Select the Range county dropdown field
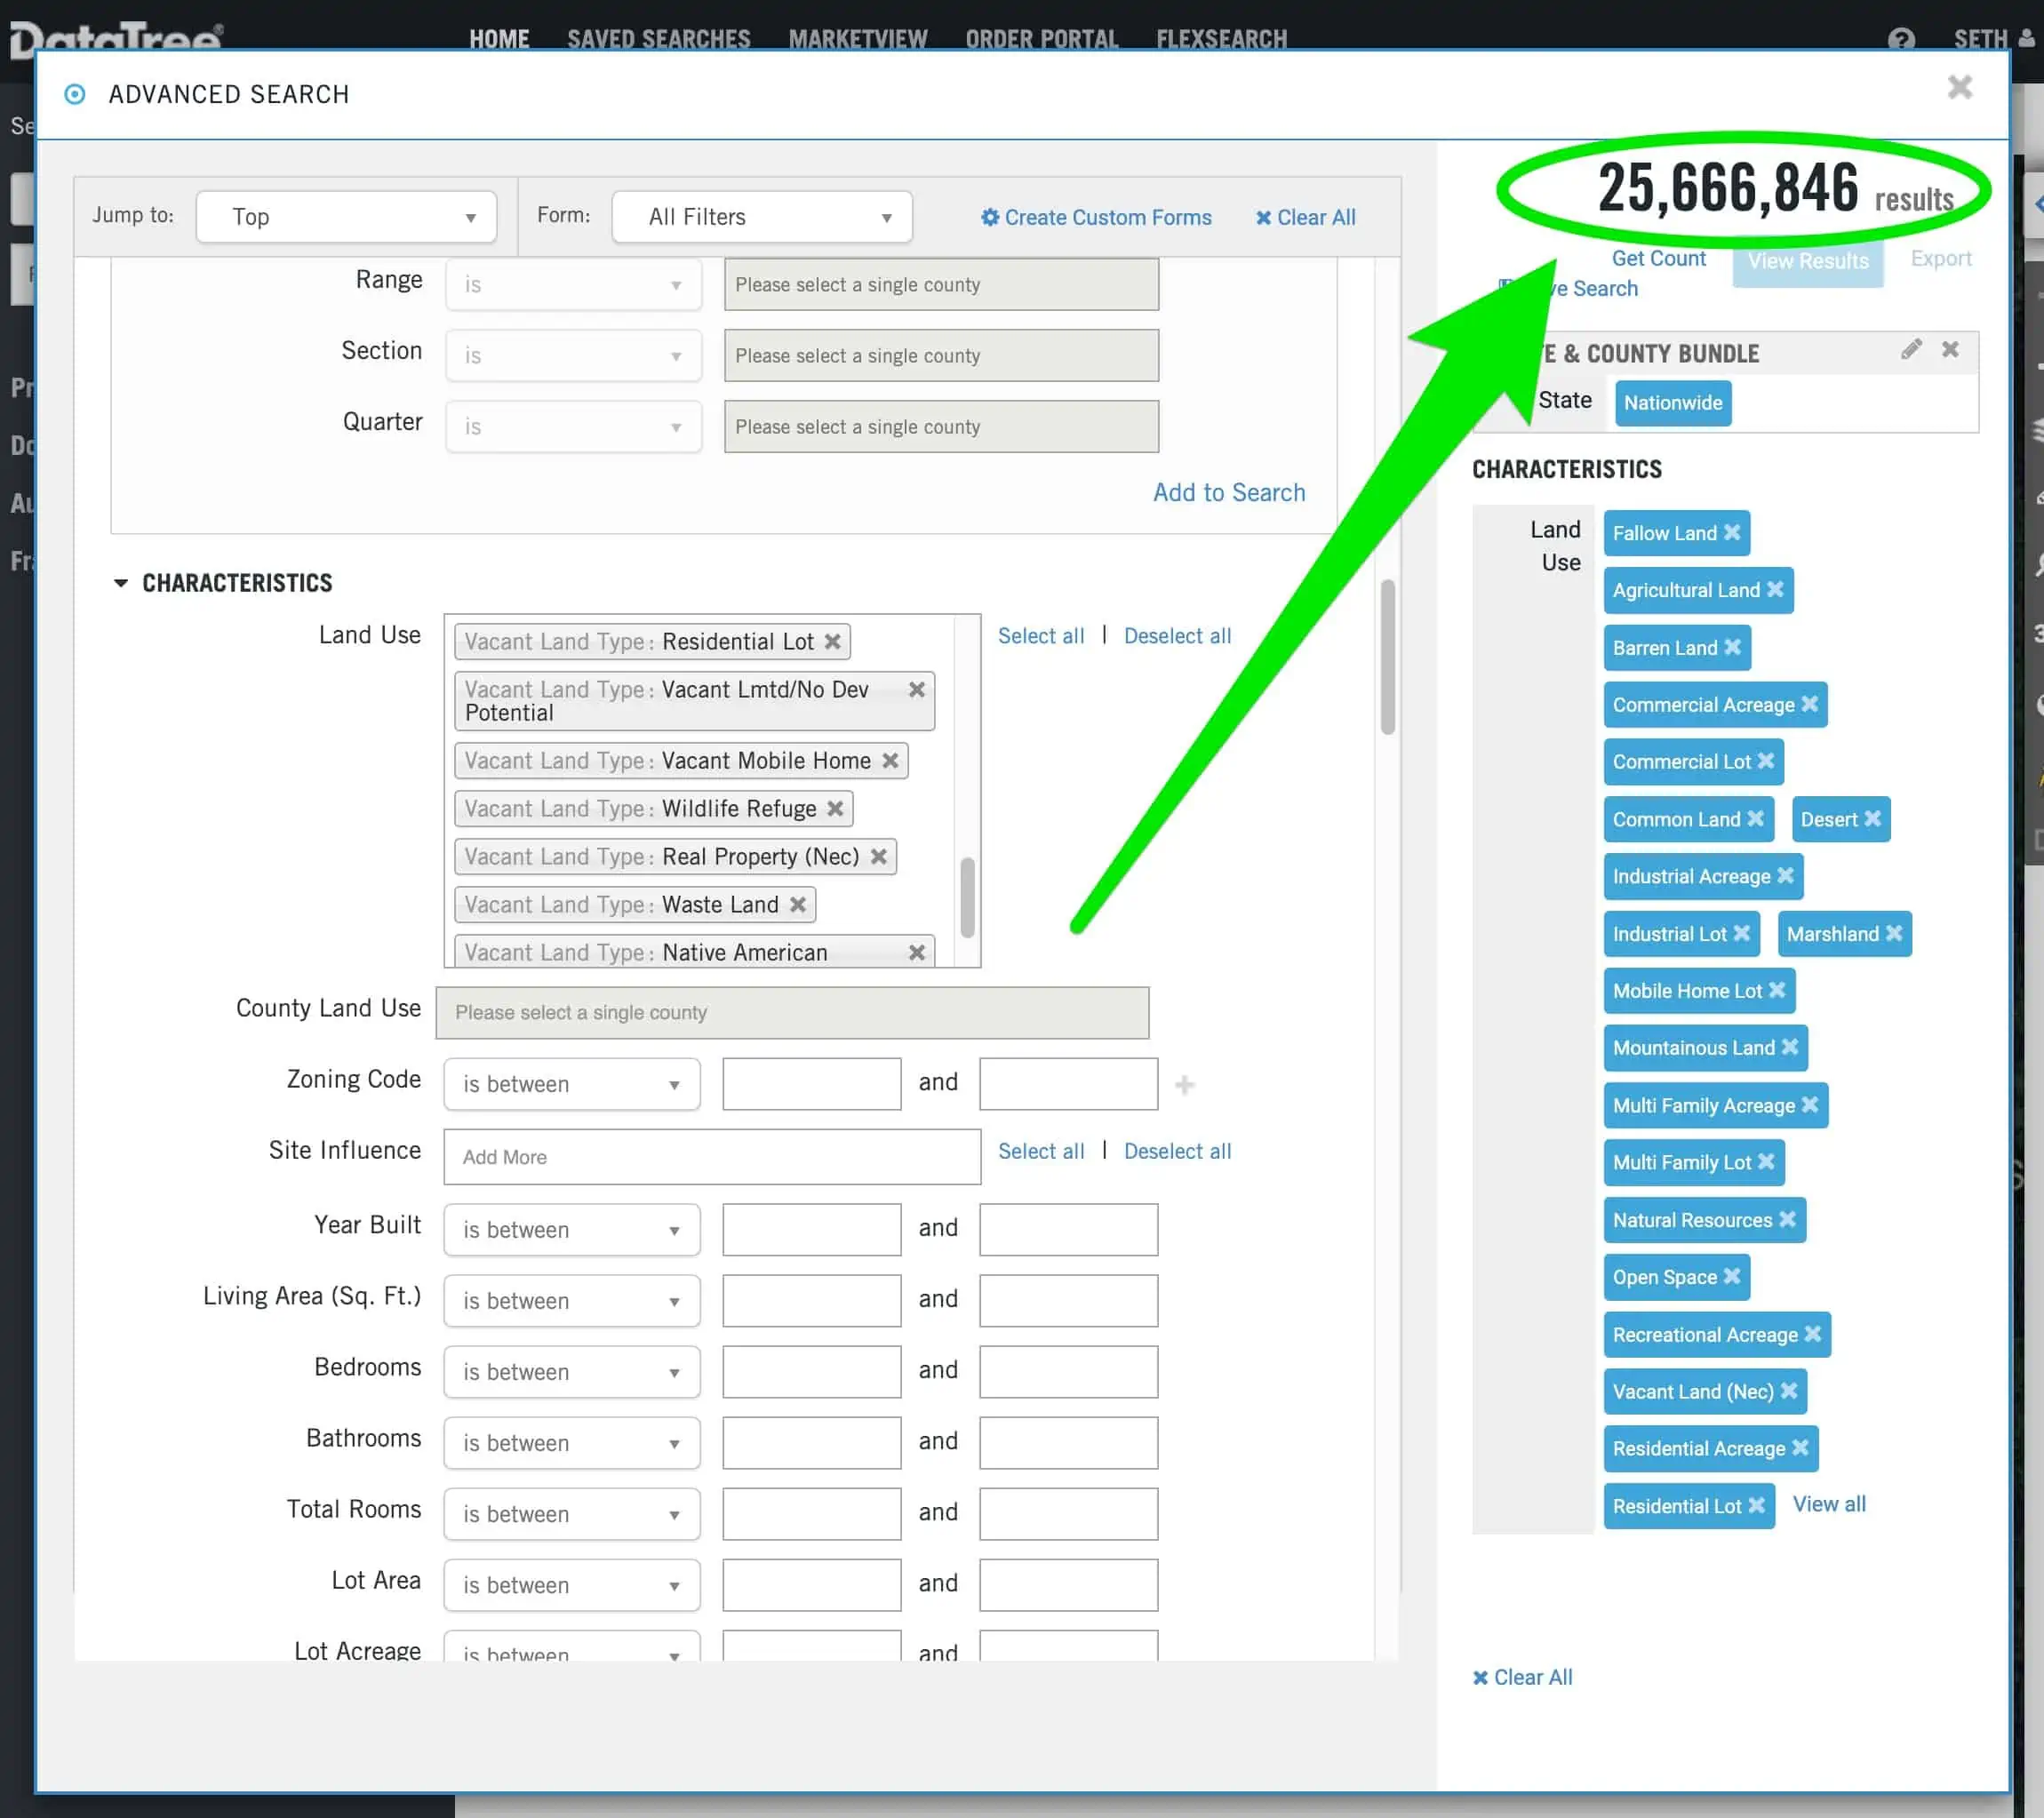This screenshot has width=2044, height=1818. [x=942, y=283]
